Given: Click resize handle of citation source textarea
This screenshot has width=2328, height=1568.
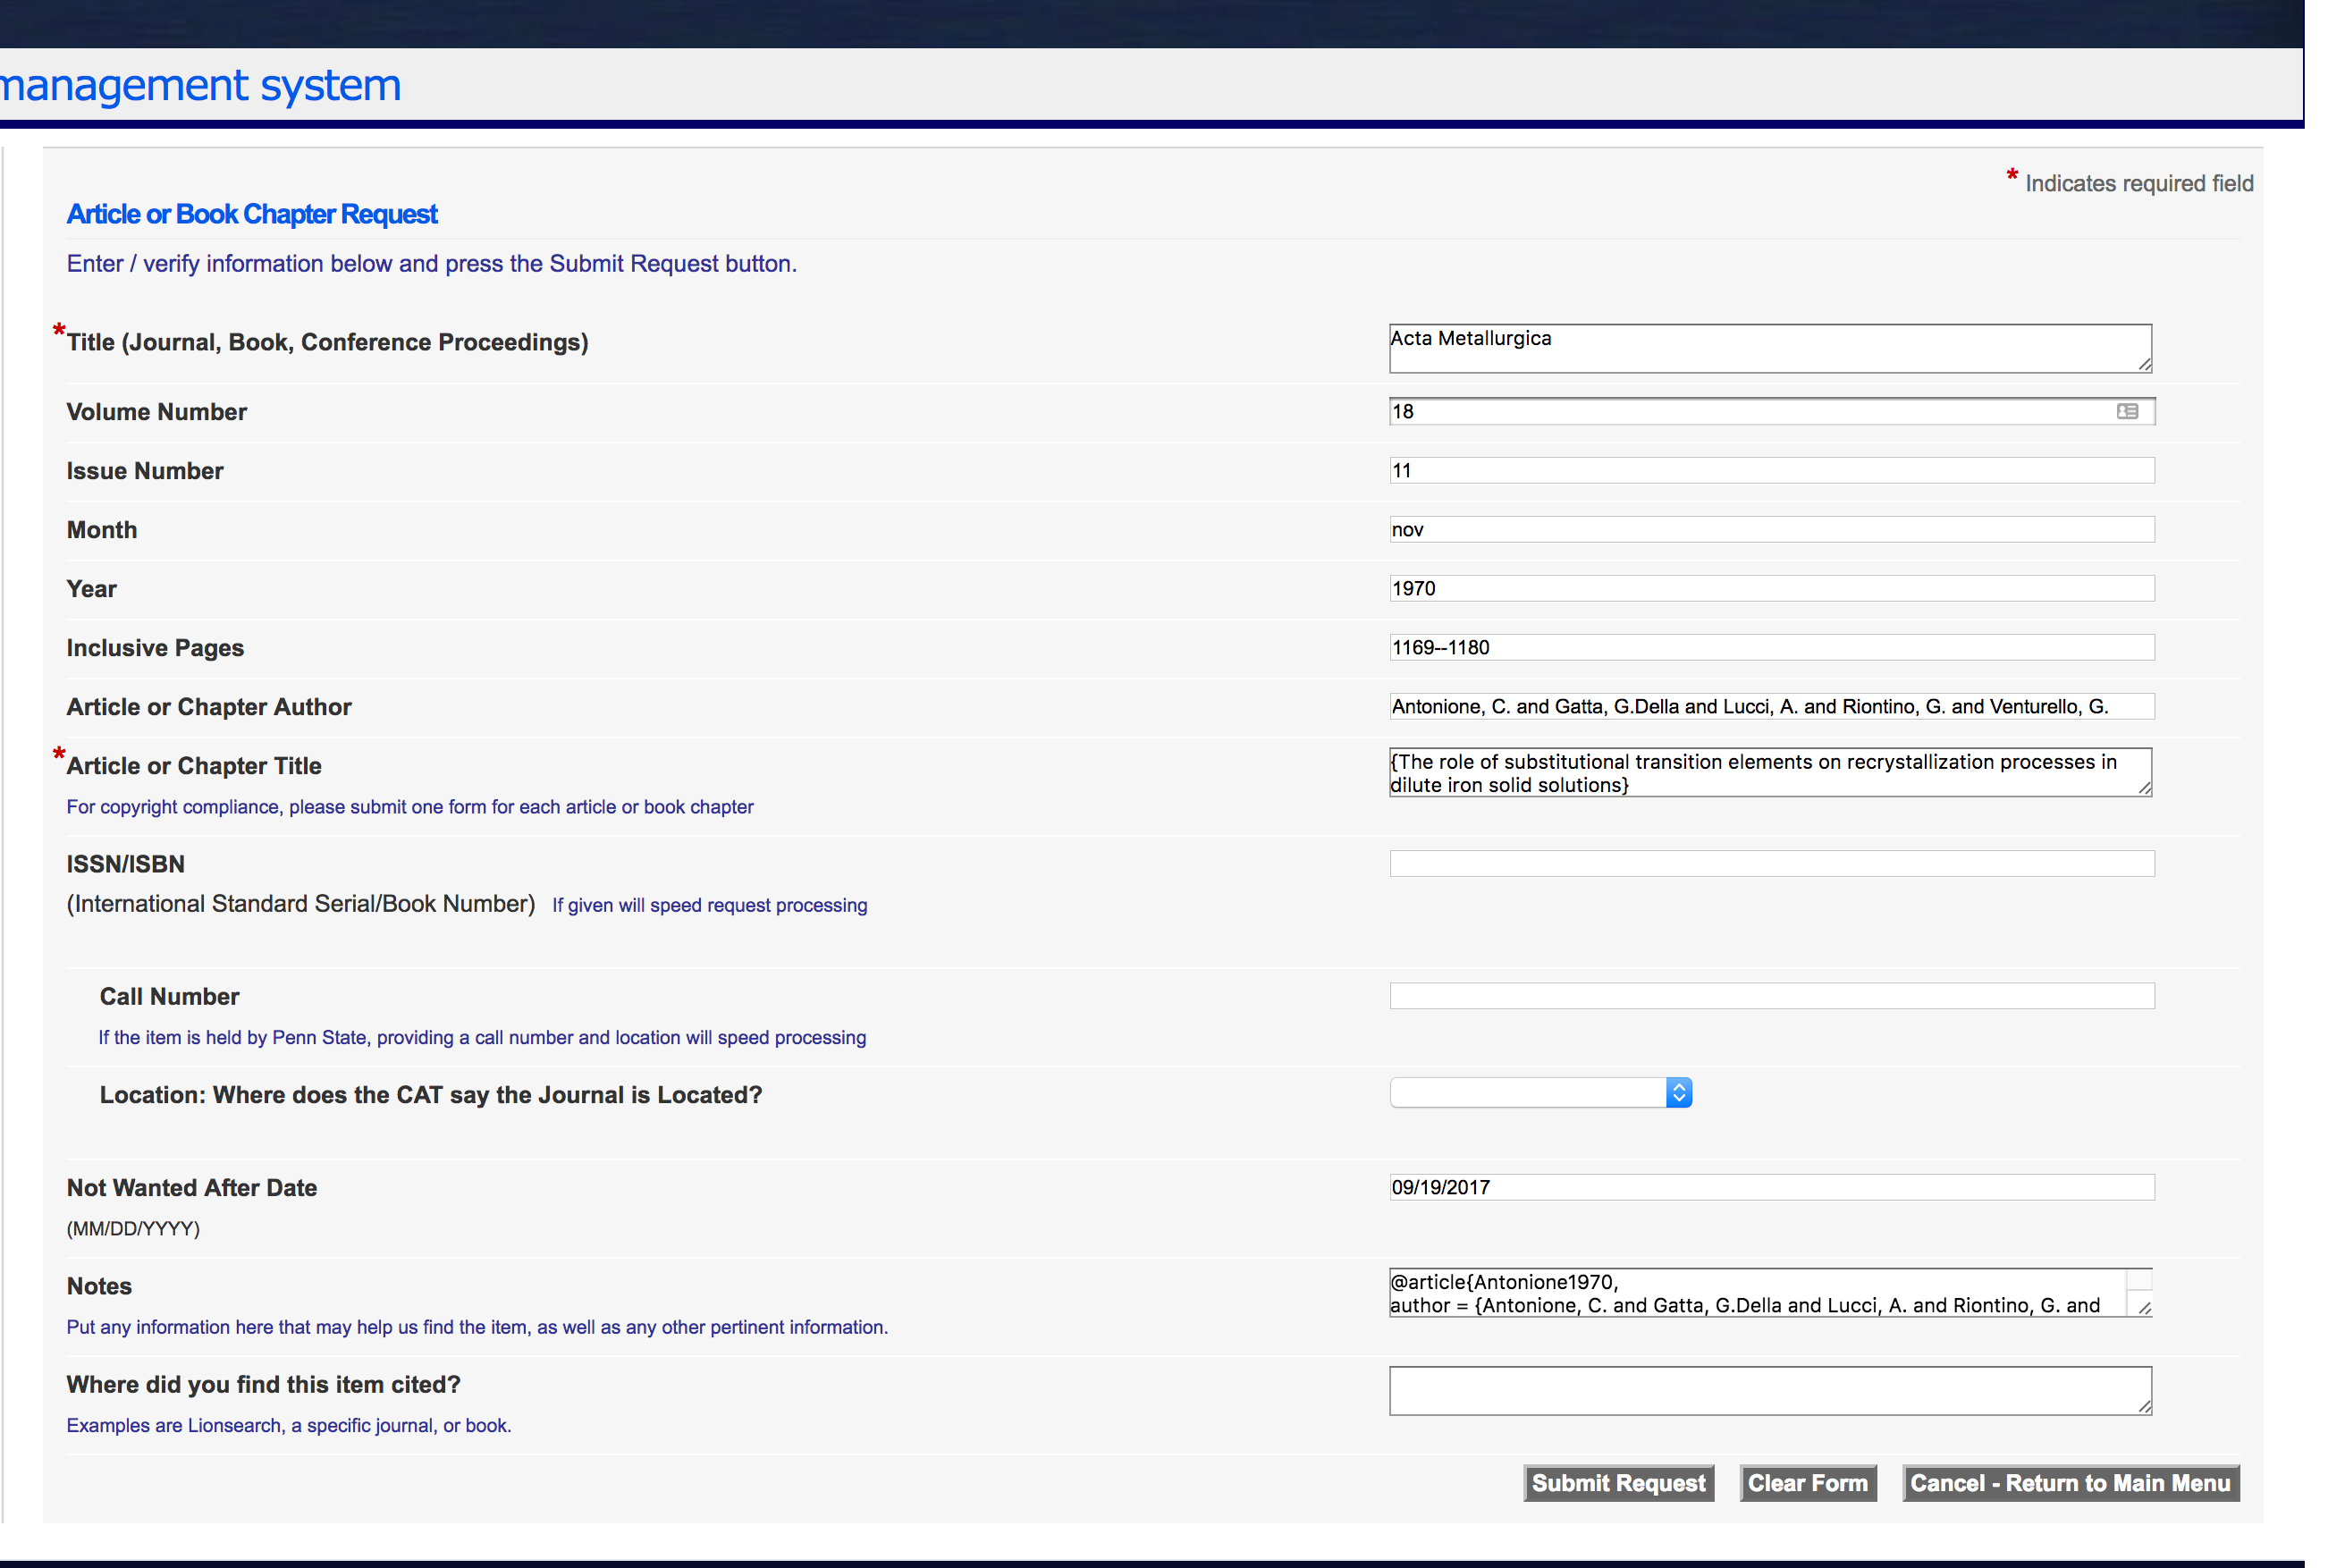Looking at the screenshot, I should (2144, 1406).
